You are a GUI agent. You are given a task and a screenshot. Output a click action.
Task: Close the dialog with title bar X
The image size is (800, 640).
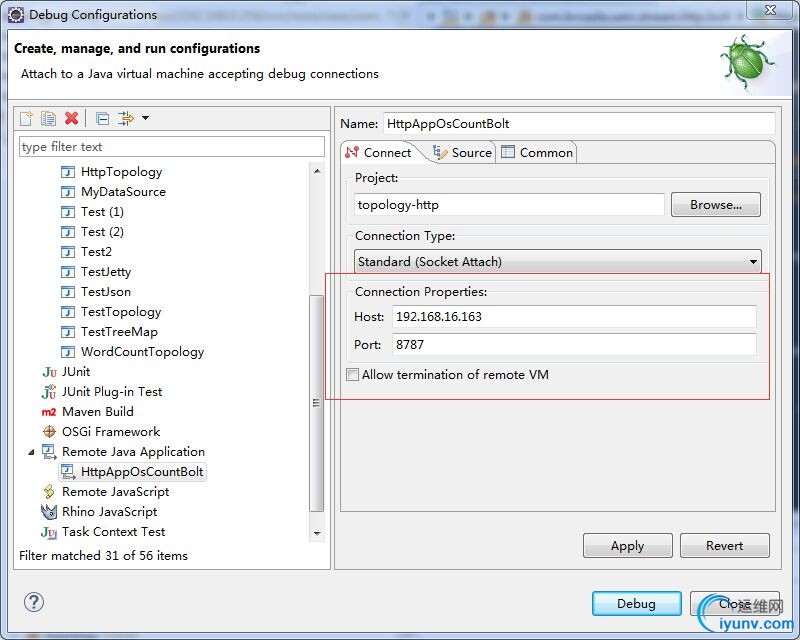tap(770, 10)
